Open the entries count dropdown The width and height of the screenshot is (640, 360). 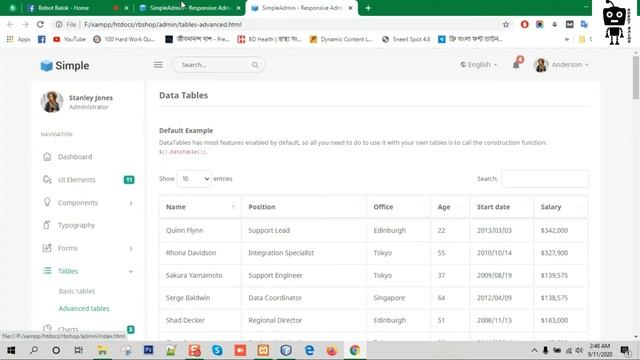click(194, 179)
